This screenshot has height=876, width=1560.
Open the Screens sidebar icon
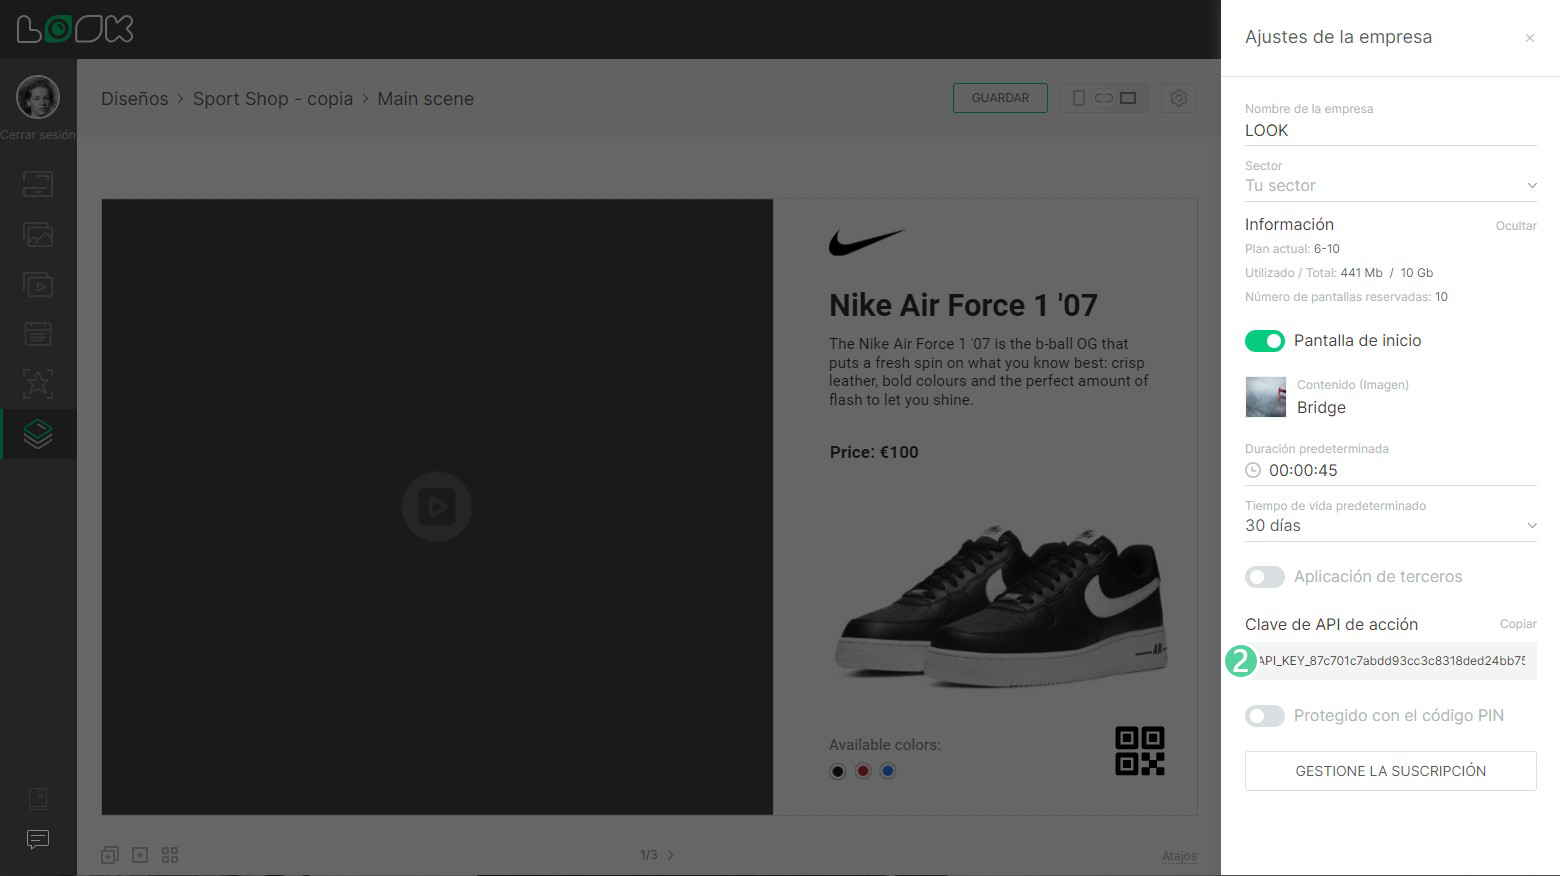[x=38, y=184]
